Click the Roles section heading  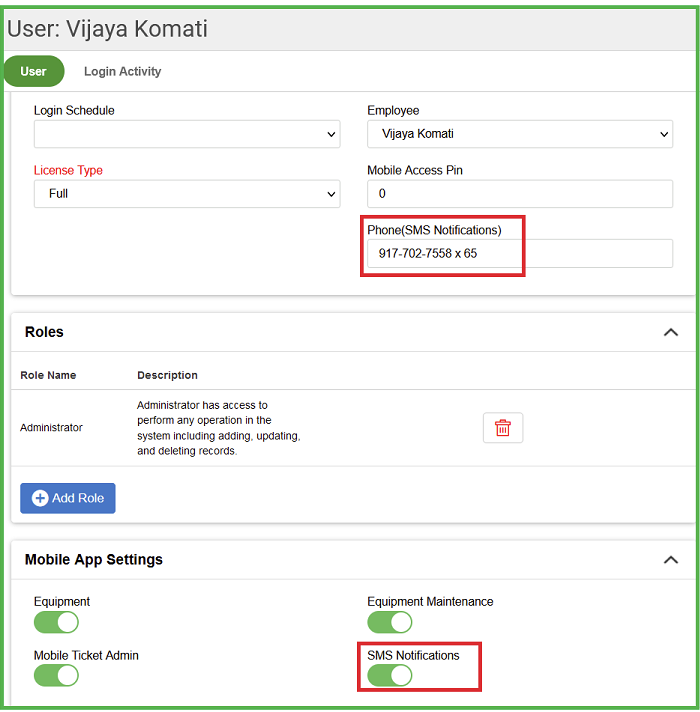tap(44, 332)
